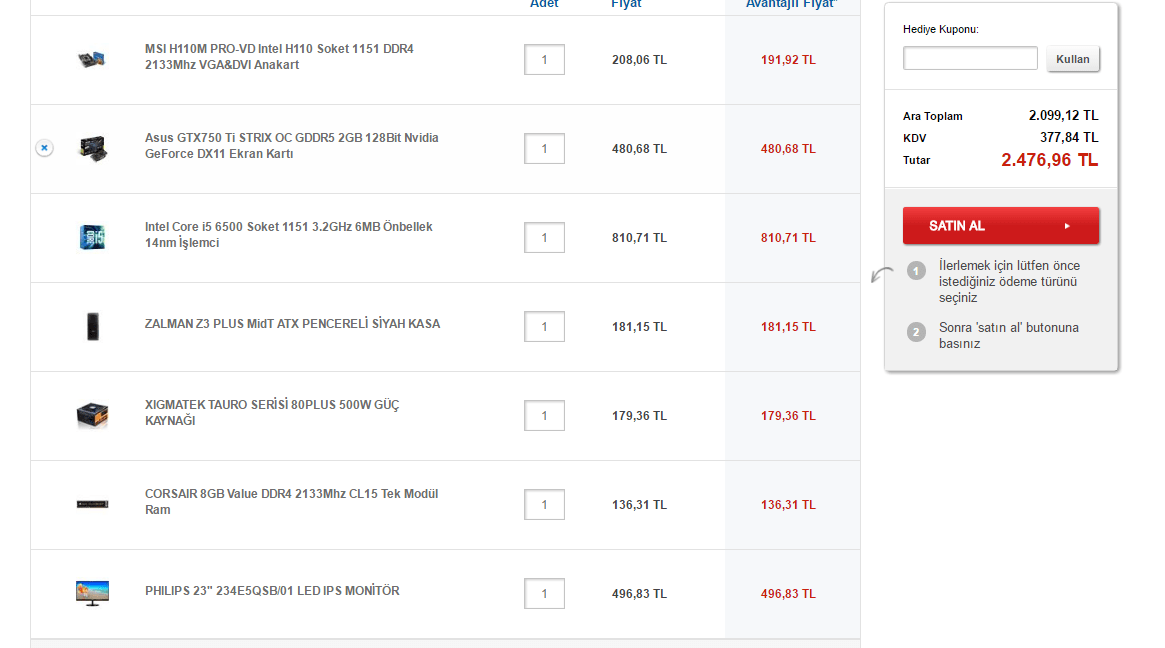This screenshot has height=648, width=1165.
Task: Open Intel Core i5 6500 product link
Action: point(288,235)
